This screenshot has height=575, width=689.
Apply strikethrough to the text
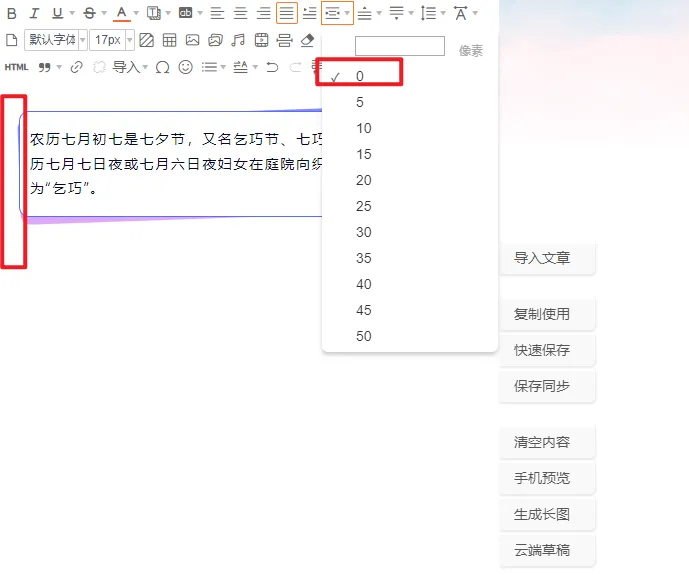point(90,13)
